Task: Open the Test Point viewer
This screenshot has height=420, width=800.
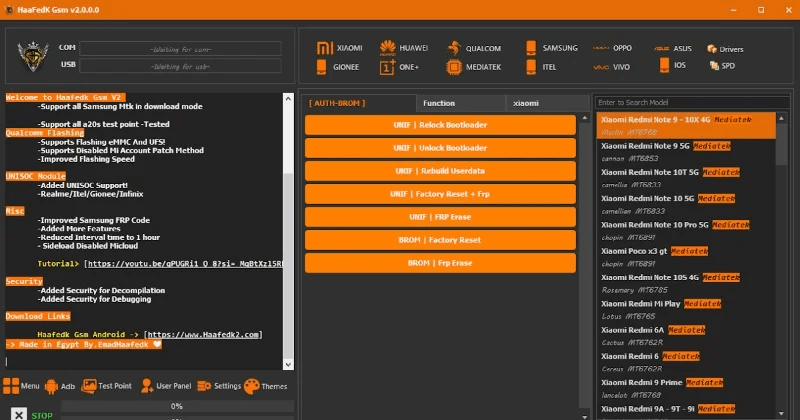Action: click(90, 385)
